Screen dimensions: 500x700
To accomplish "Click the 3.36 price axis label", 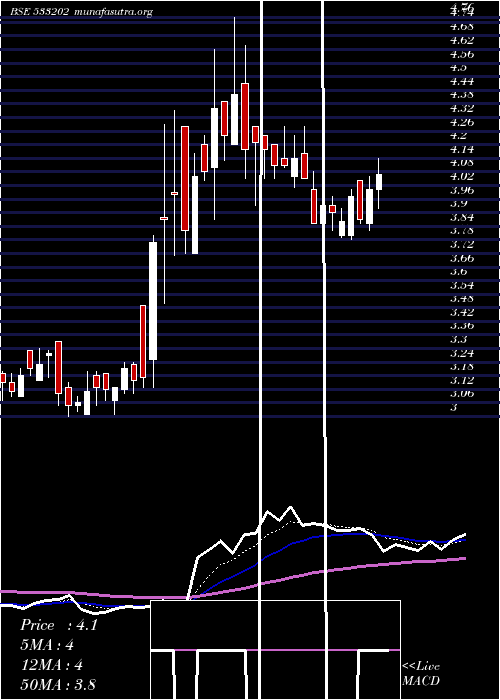I will pyautogui.click(x=462, y=325).
